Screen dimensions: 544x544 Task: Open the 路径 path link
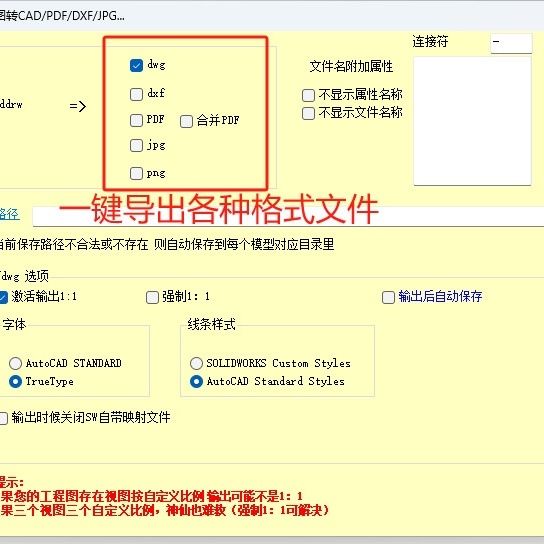pyautogui.click(x=9, y=214)
